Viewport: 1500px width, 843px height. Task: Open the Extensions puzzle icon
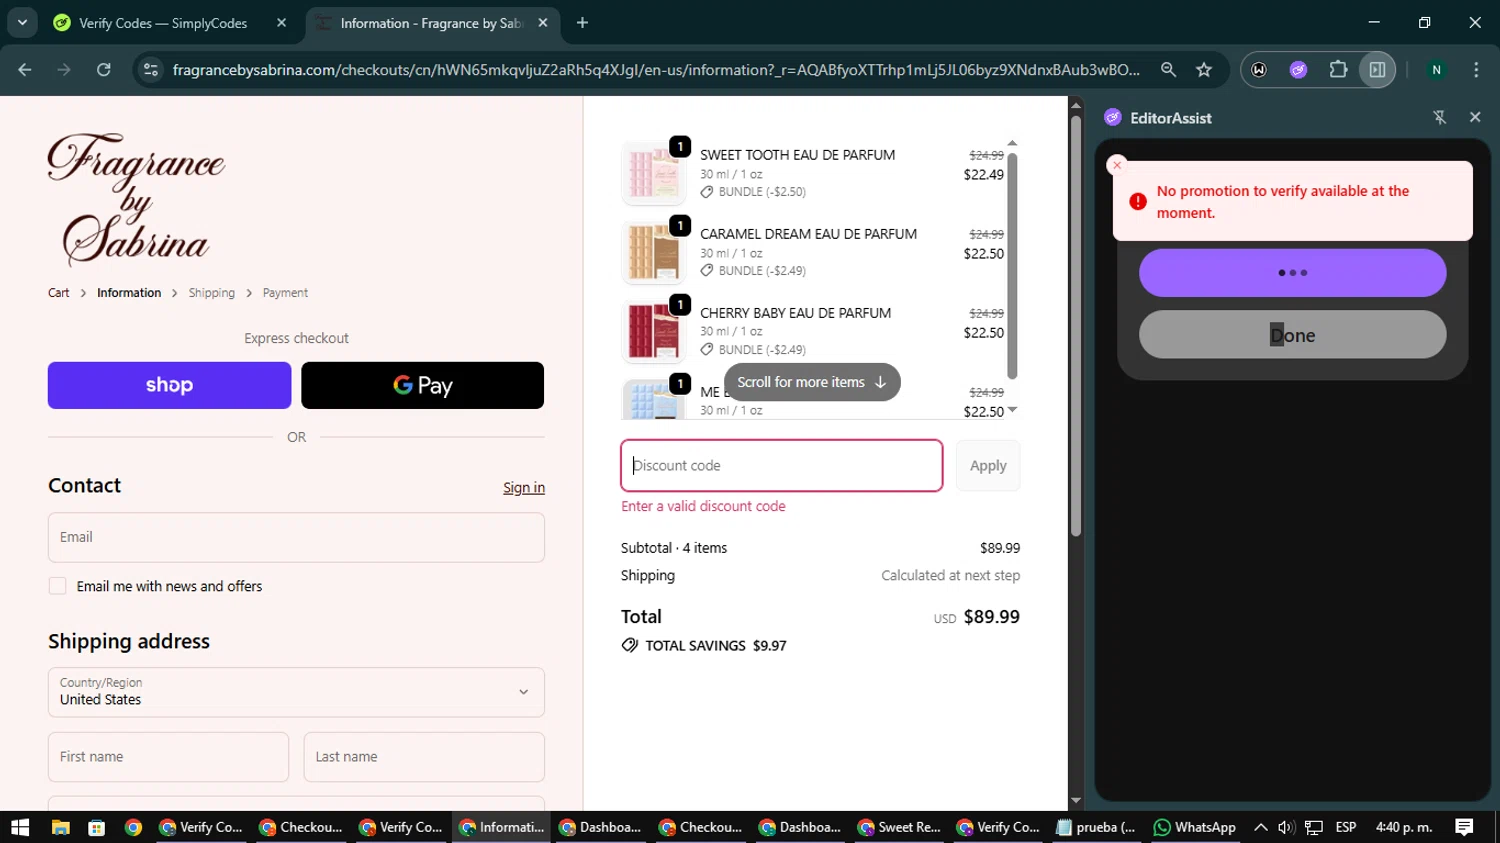1338,69
